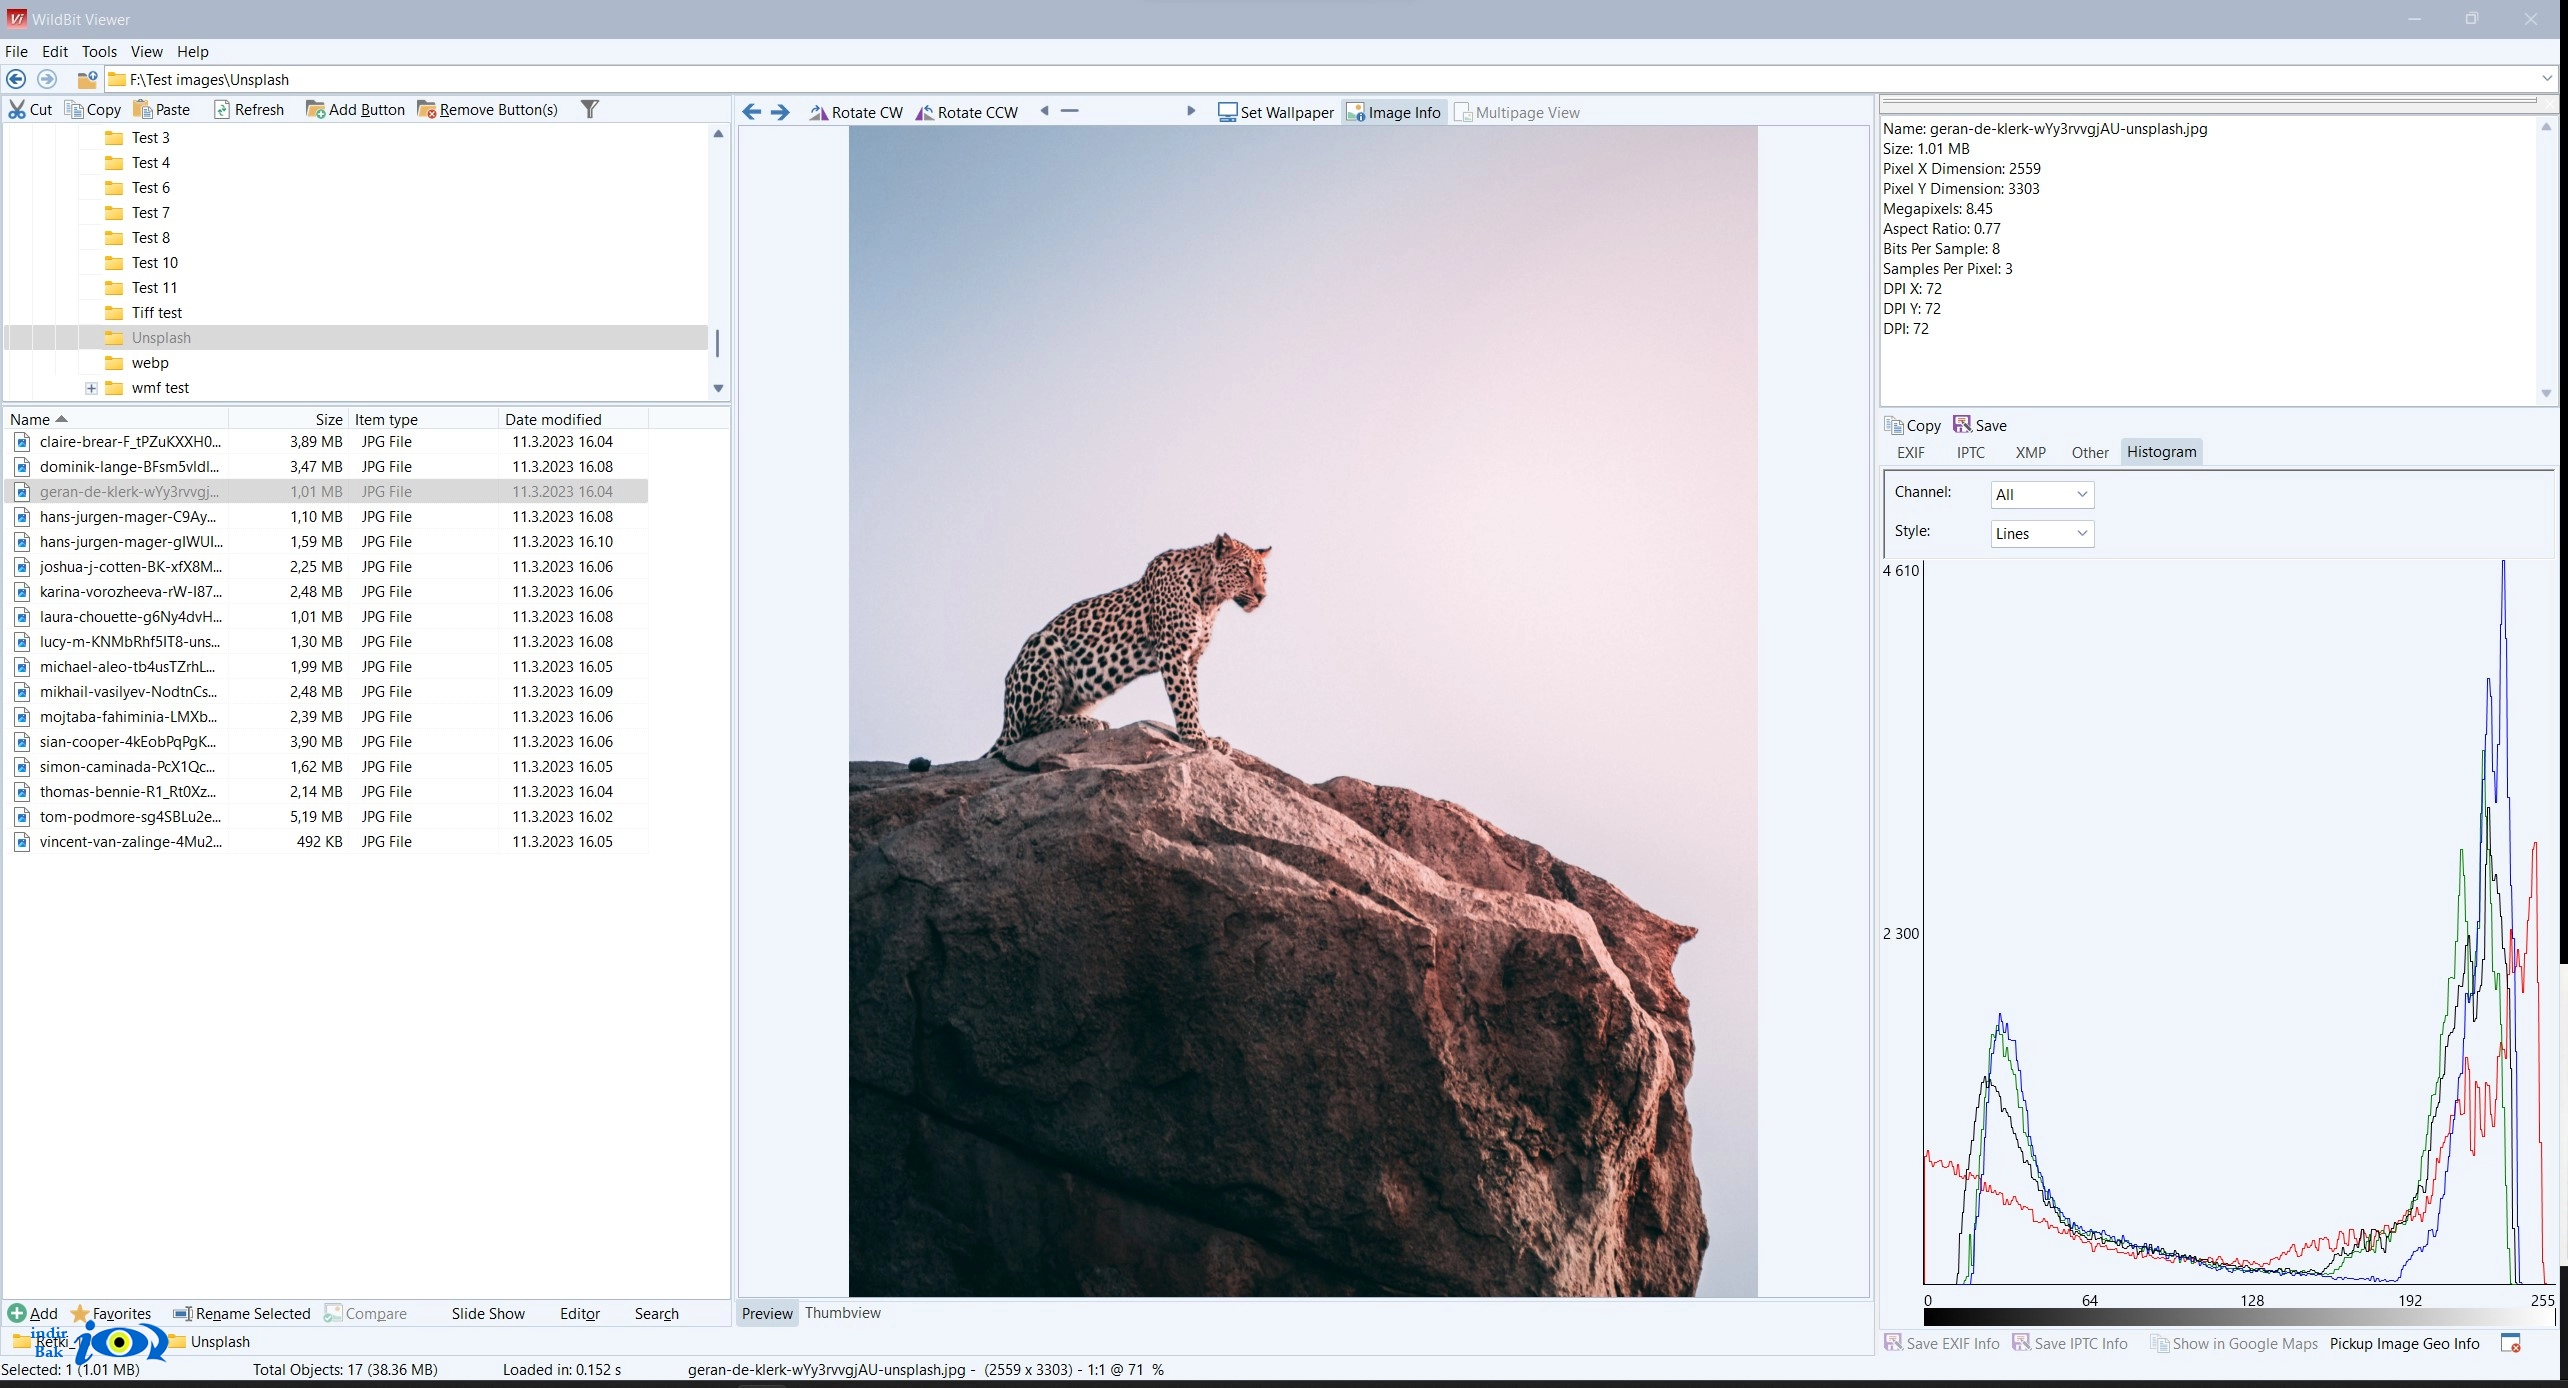The image size is (2568, 1388).
Task: Cut the selected file
Action: tap(31, 110)
